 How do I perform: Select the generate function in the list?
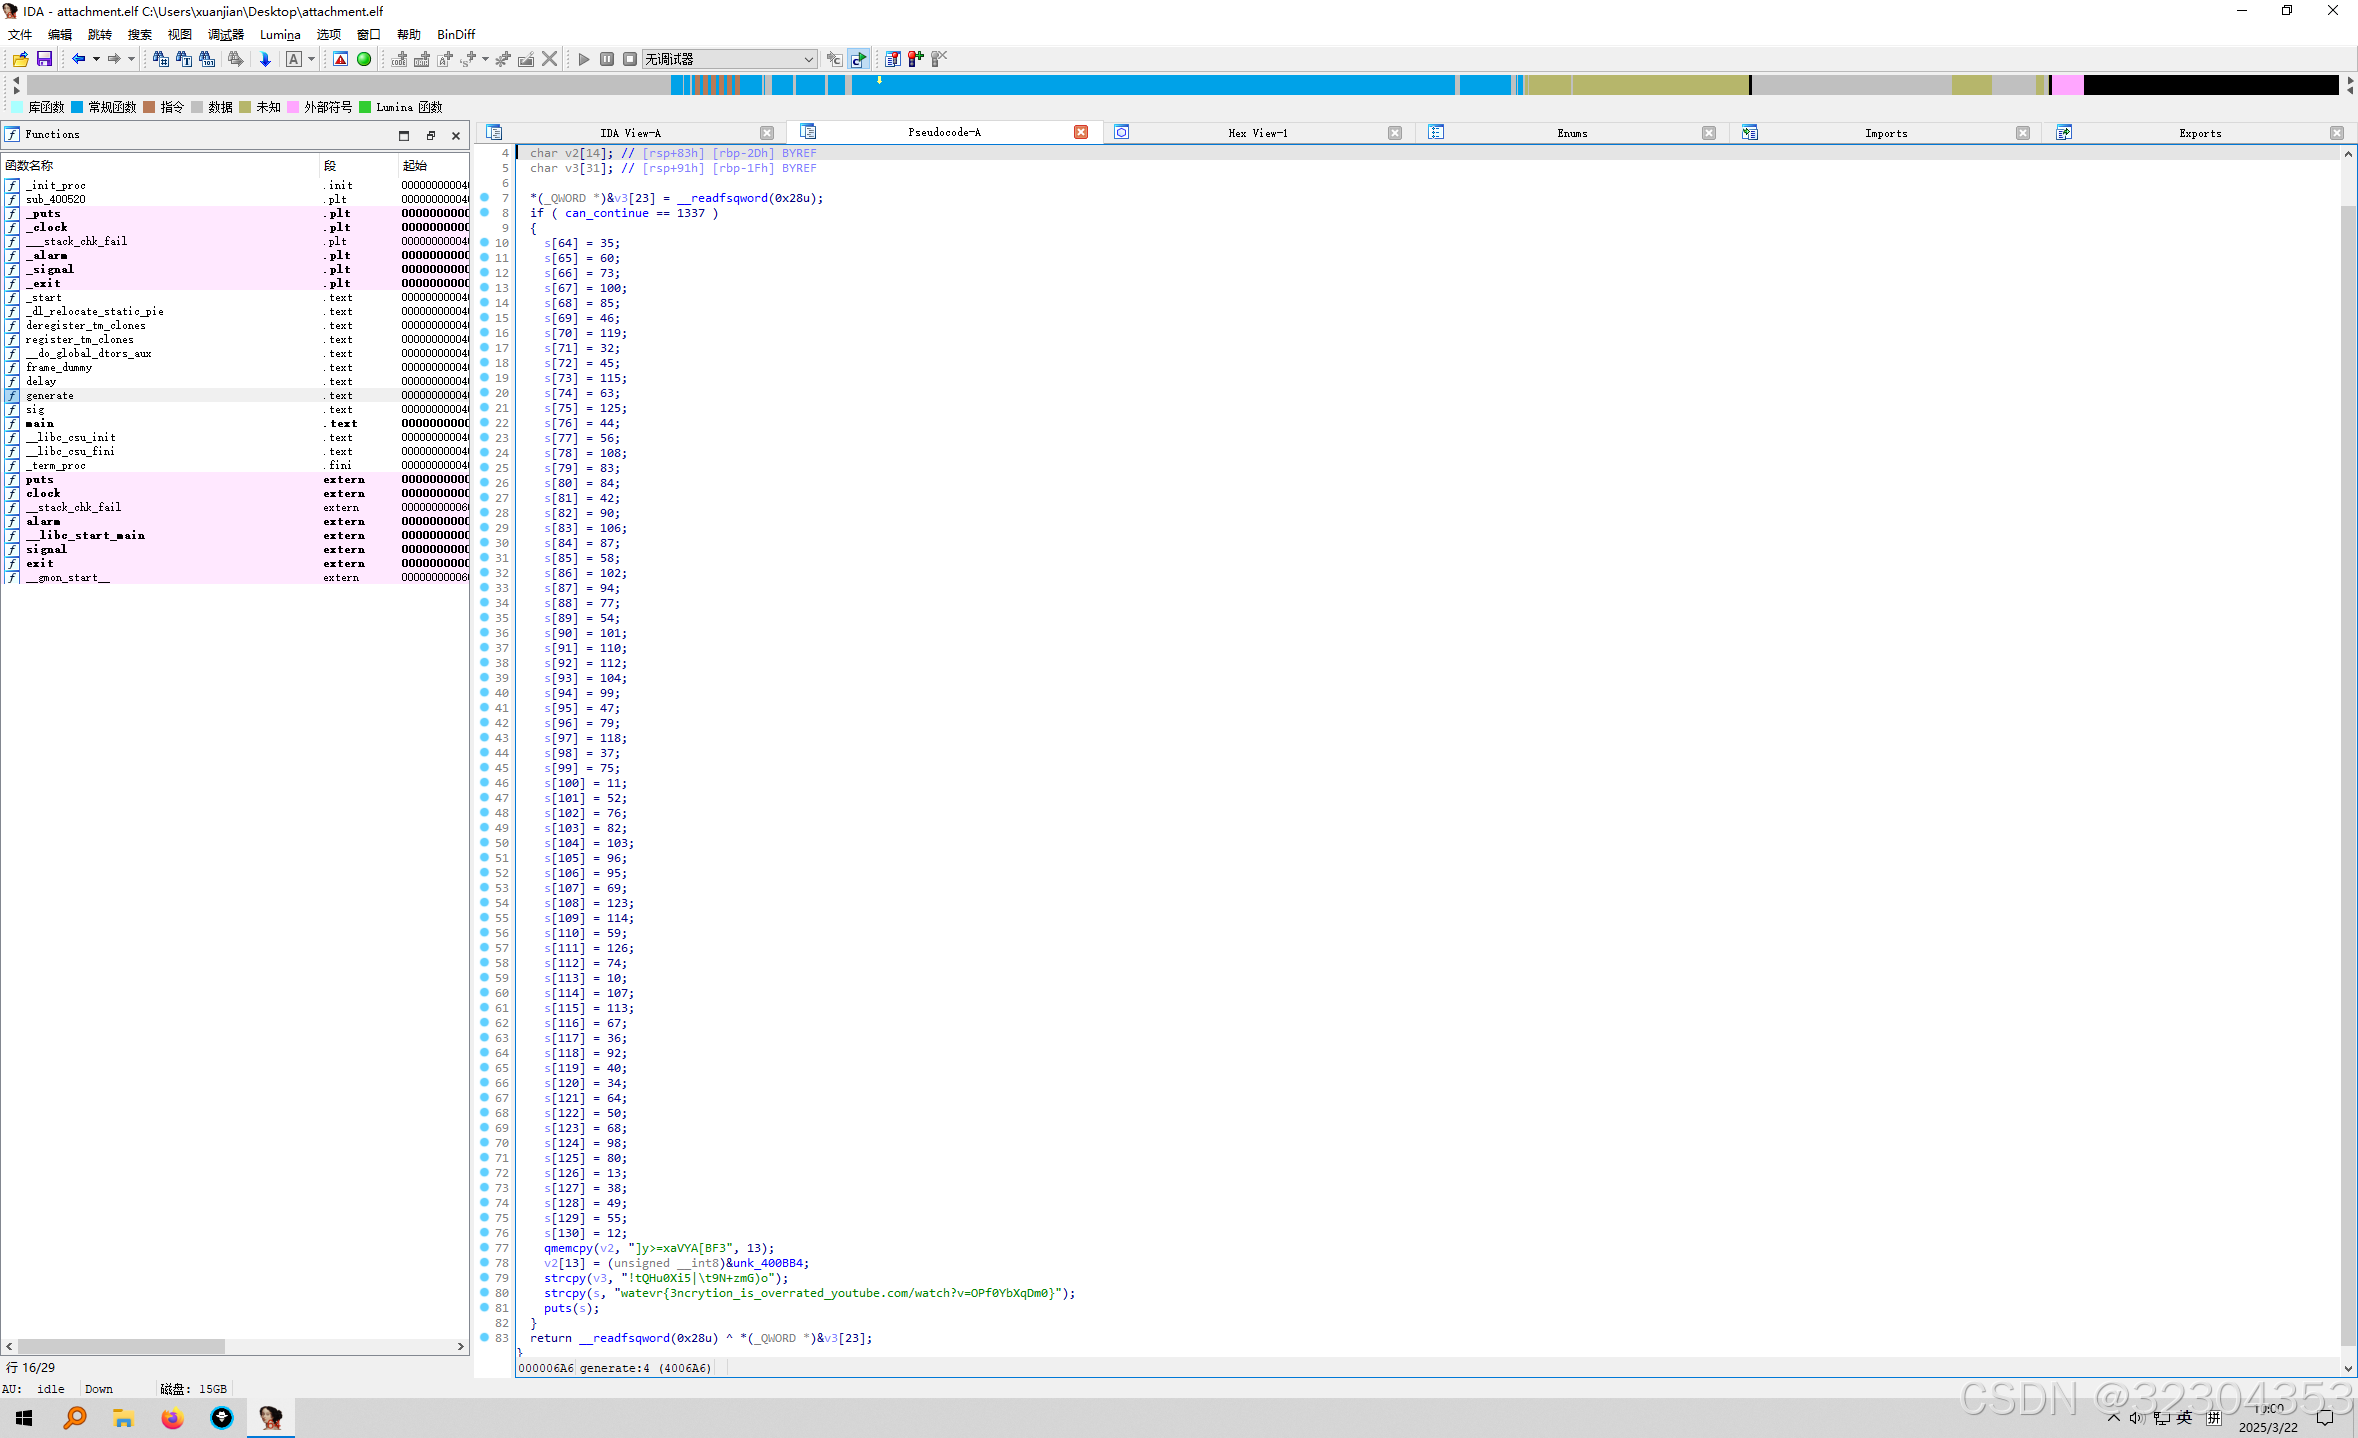50,395
